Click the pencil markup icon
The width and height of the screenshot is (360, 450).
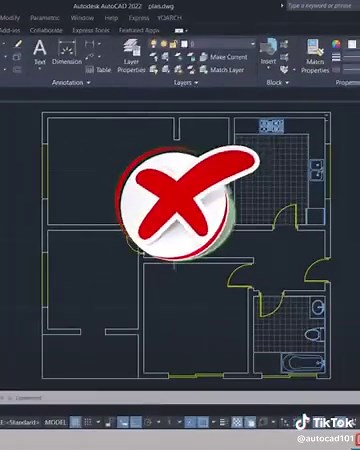pyautogui.click(x=18, y=44)
